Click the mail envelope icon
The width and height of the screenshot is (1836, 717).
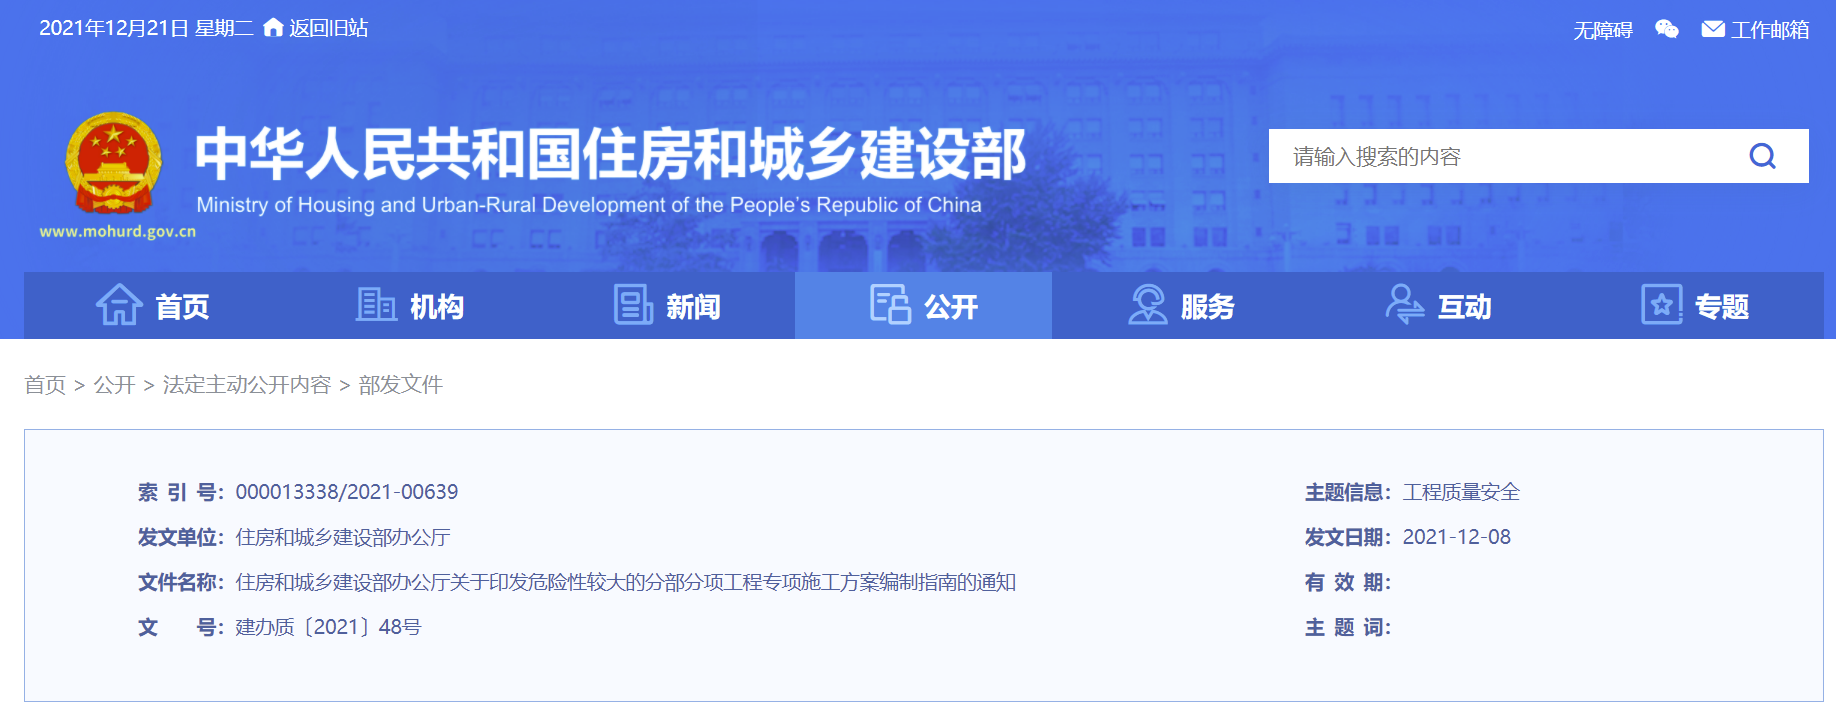[1713, 30]
